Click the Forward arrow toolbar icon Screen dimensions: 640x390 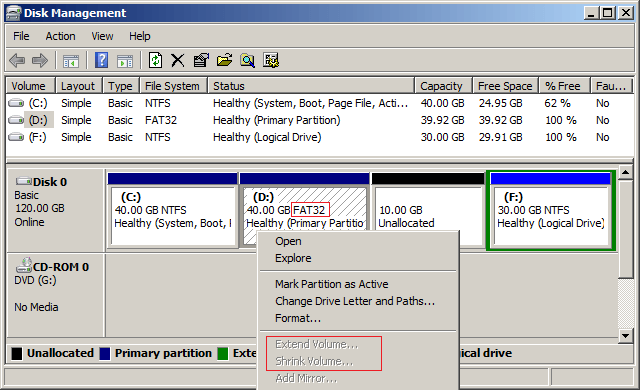coord(40,60)
